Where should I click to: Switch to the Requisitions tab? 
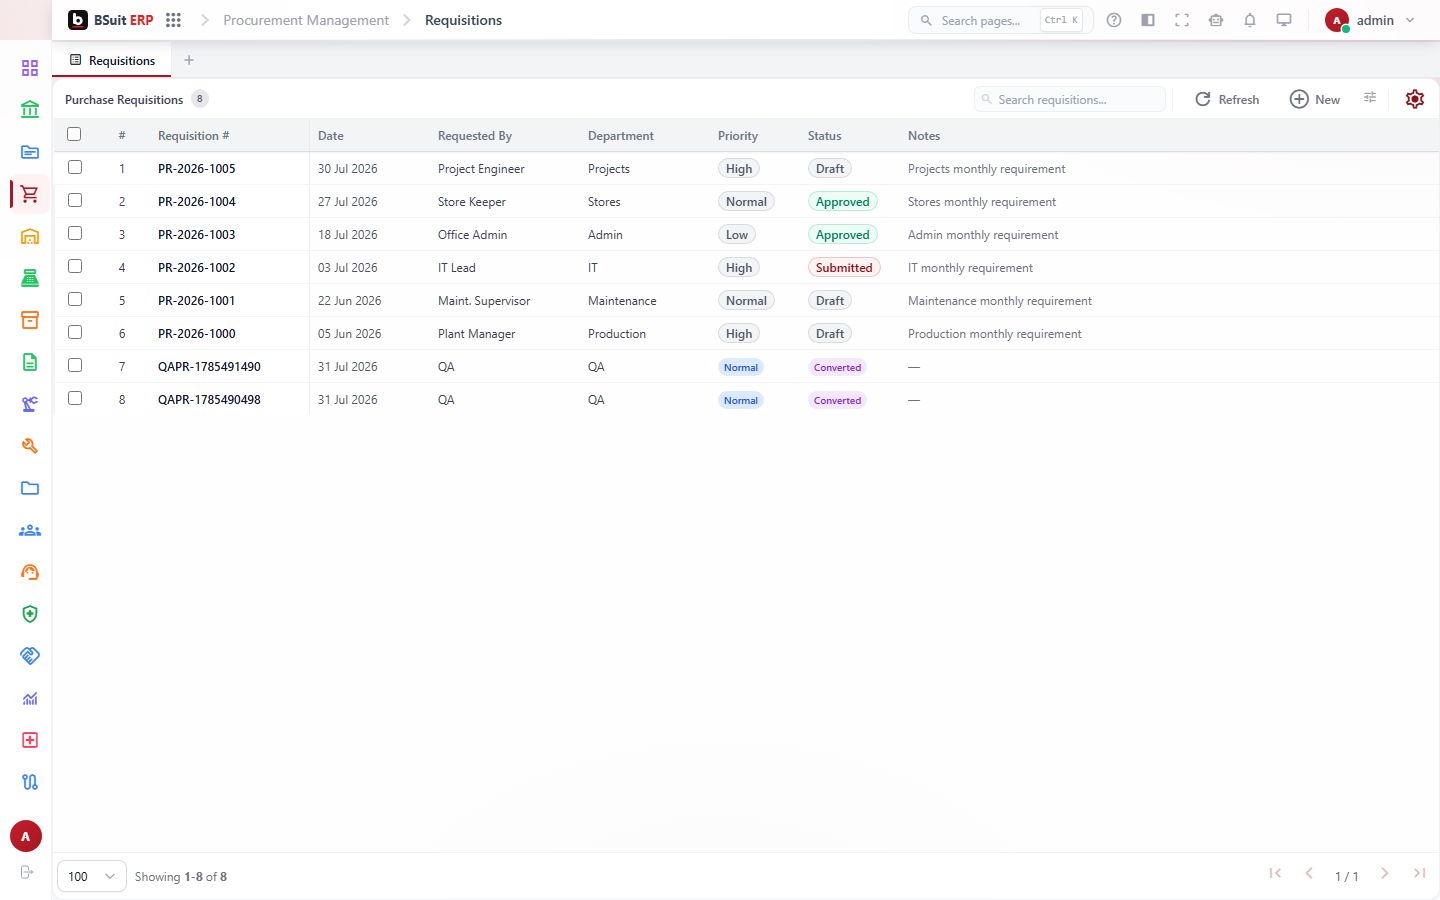coord(112,60)
